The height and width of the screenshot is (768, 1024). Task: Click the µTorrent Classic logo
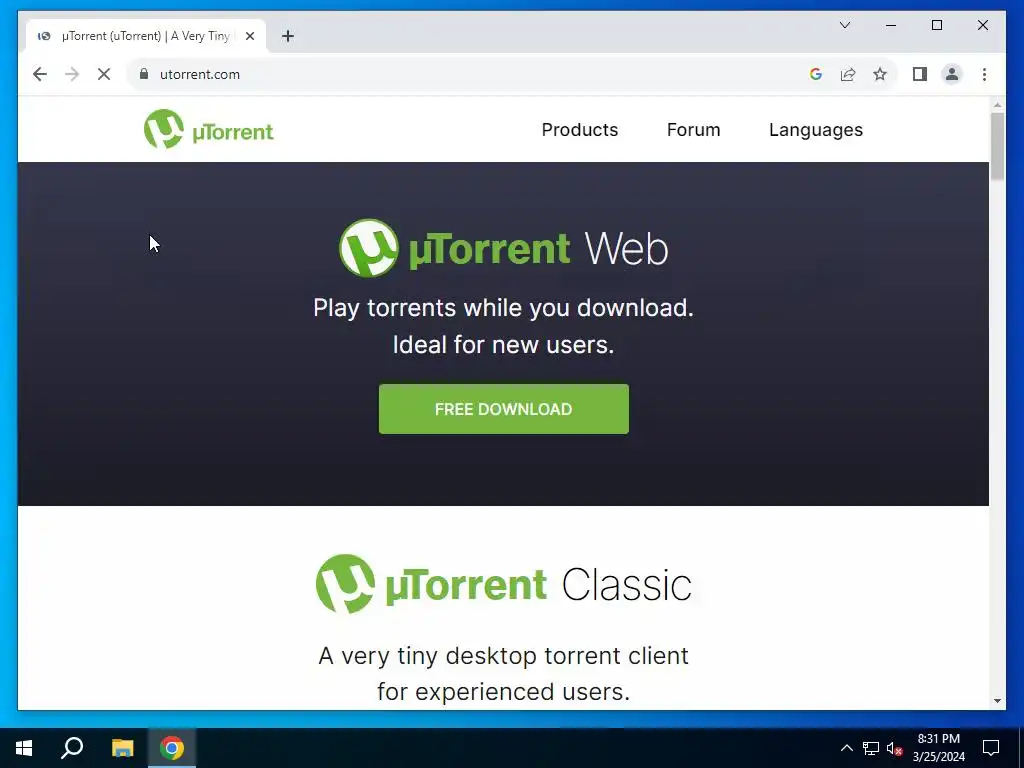coord(504,584)
